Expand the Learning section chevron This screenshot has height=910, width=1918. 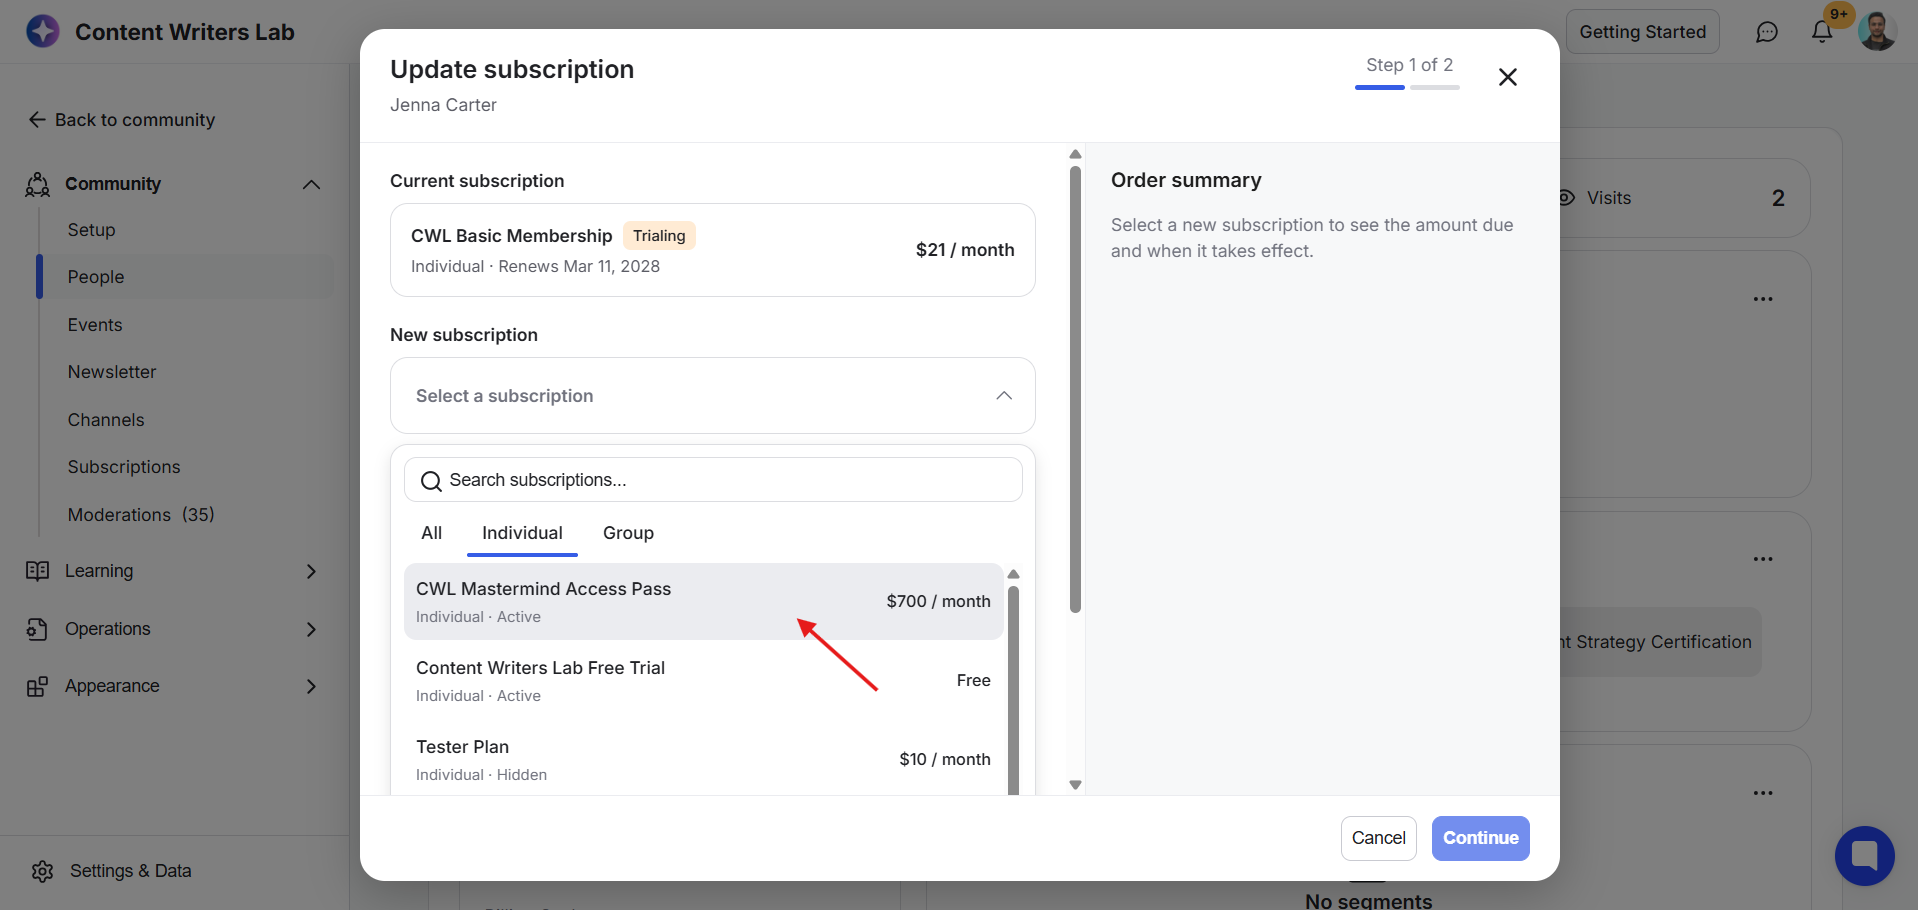tap(311, 571)
